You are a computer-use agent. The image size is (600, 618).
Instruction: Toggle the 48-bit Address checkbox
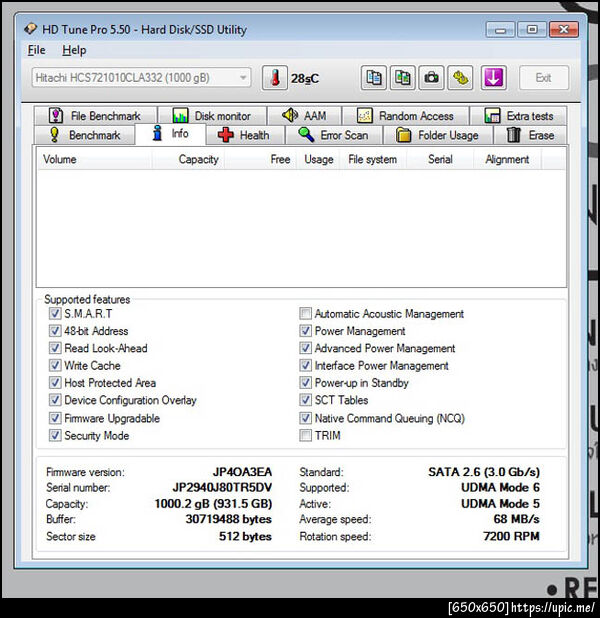coord(55,331)
